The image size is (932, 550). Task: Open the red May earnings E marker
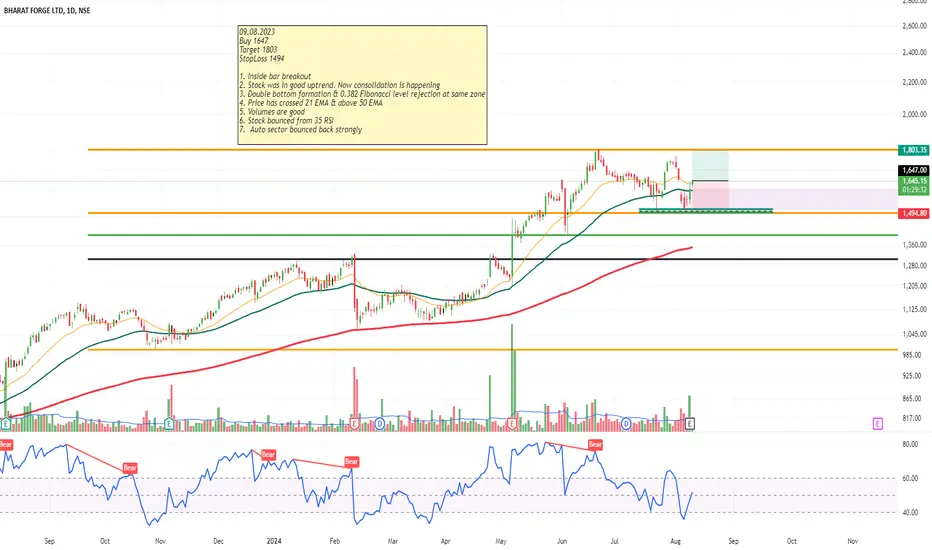pyautogui.click(x=512, y=423)
